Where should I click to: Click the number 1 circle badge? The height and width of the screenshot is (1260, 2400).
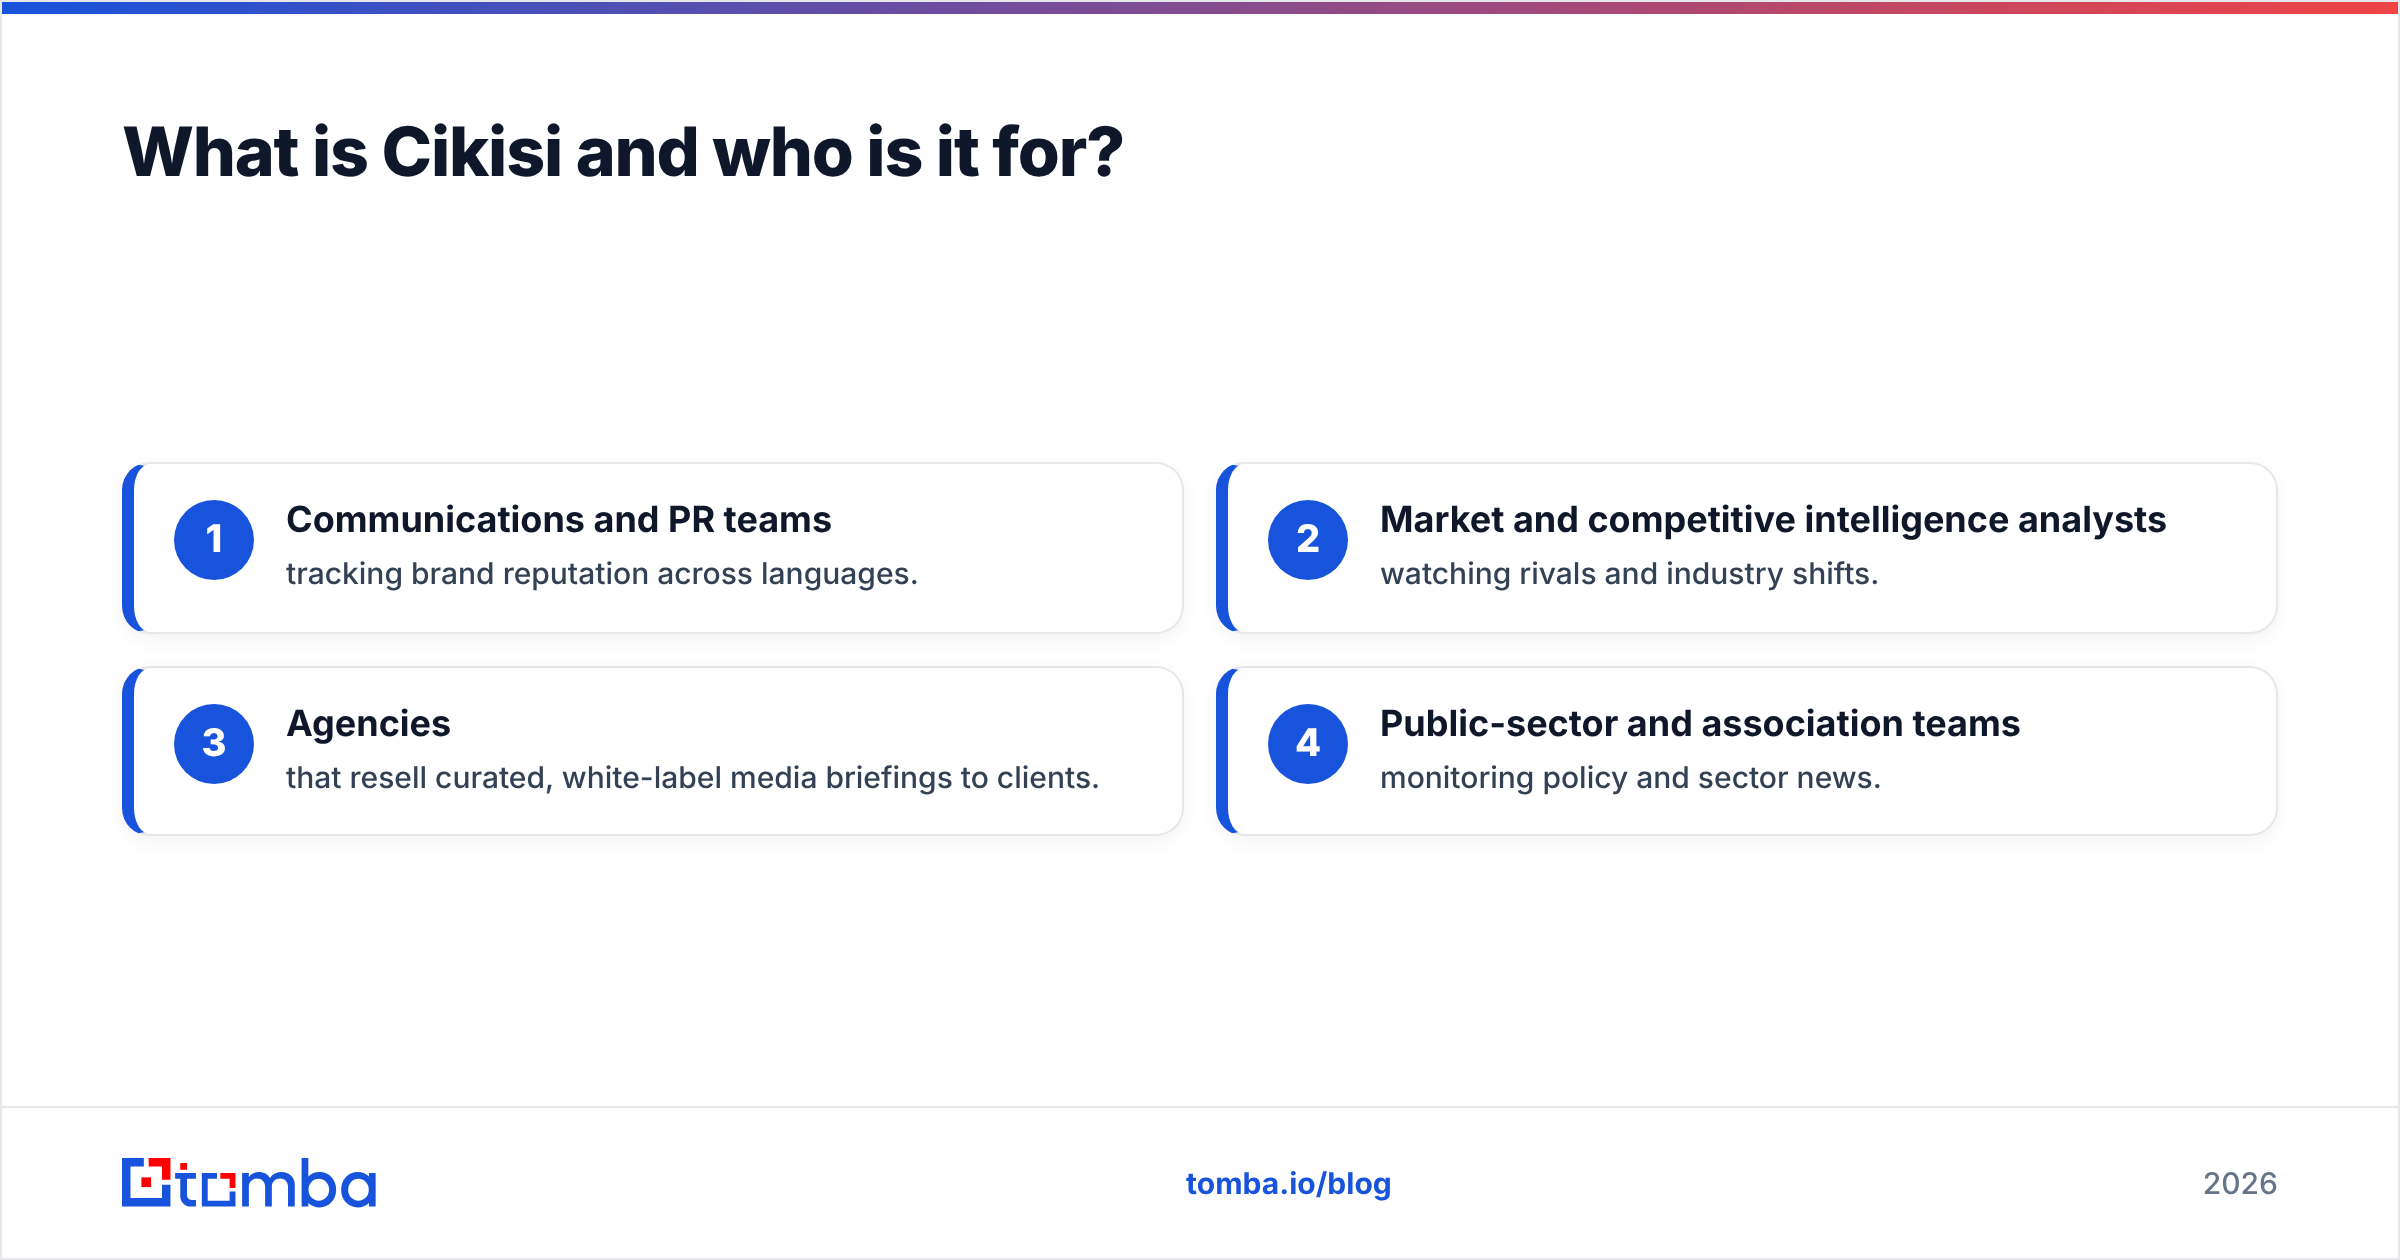[x=214, y=540]
